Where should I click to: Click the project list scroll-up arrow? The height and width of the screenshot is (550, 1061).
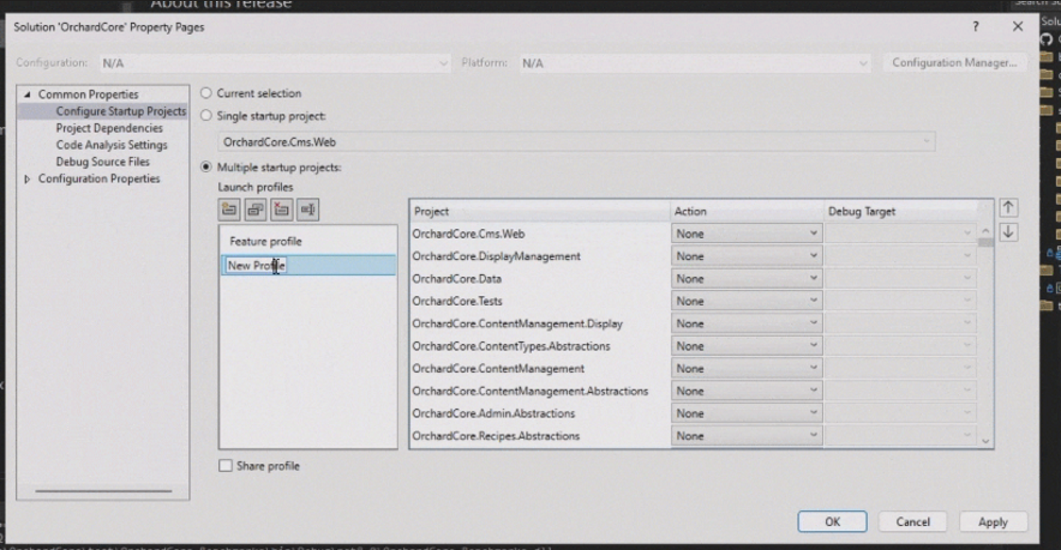(986, 231)
